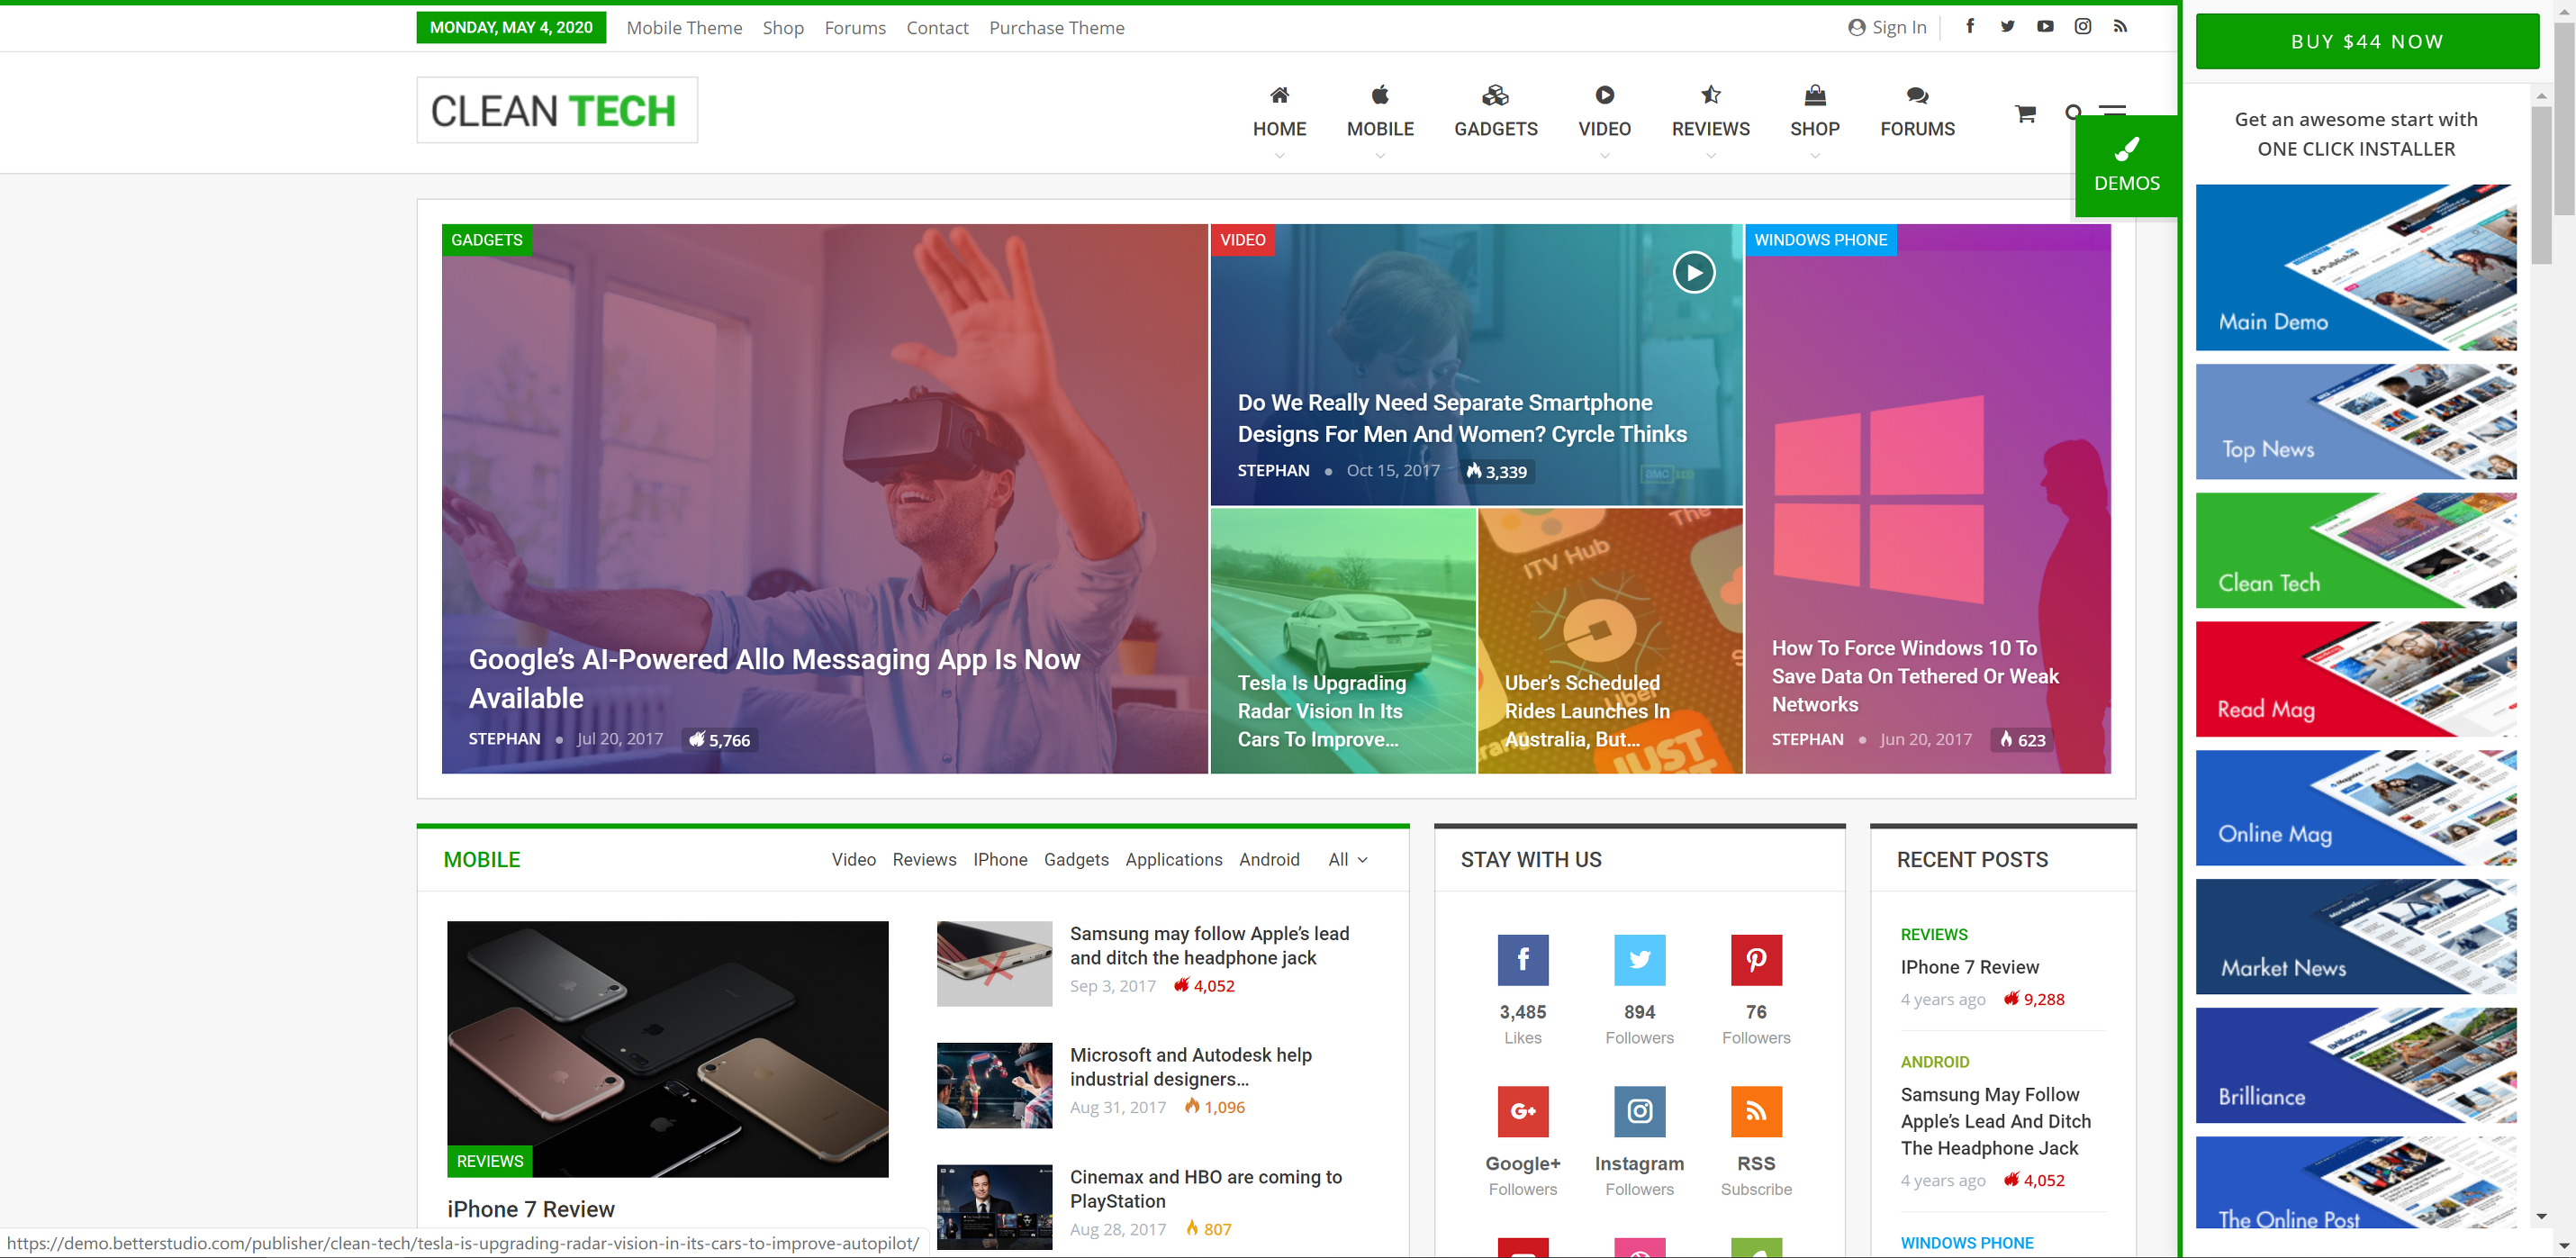Click the star icon above Reviews
This screenshot has width=2576, height=1258.
coord(1711,95)
